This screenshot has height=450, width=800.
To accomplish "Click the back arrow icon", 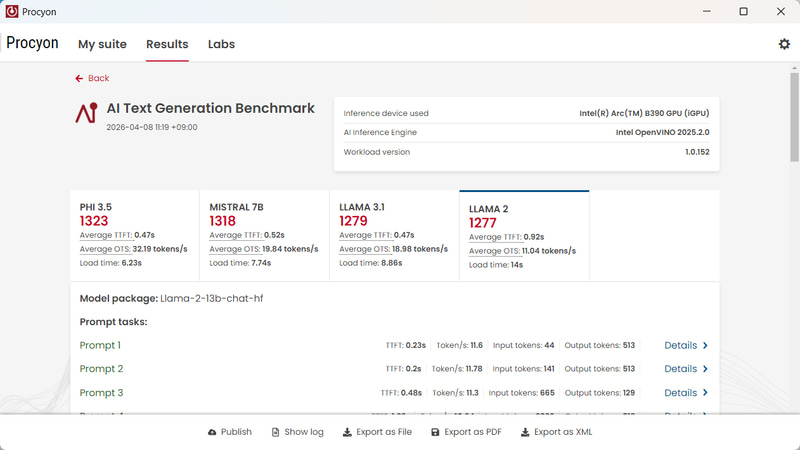I will coord(79,78).
